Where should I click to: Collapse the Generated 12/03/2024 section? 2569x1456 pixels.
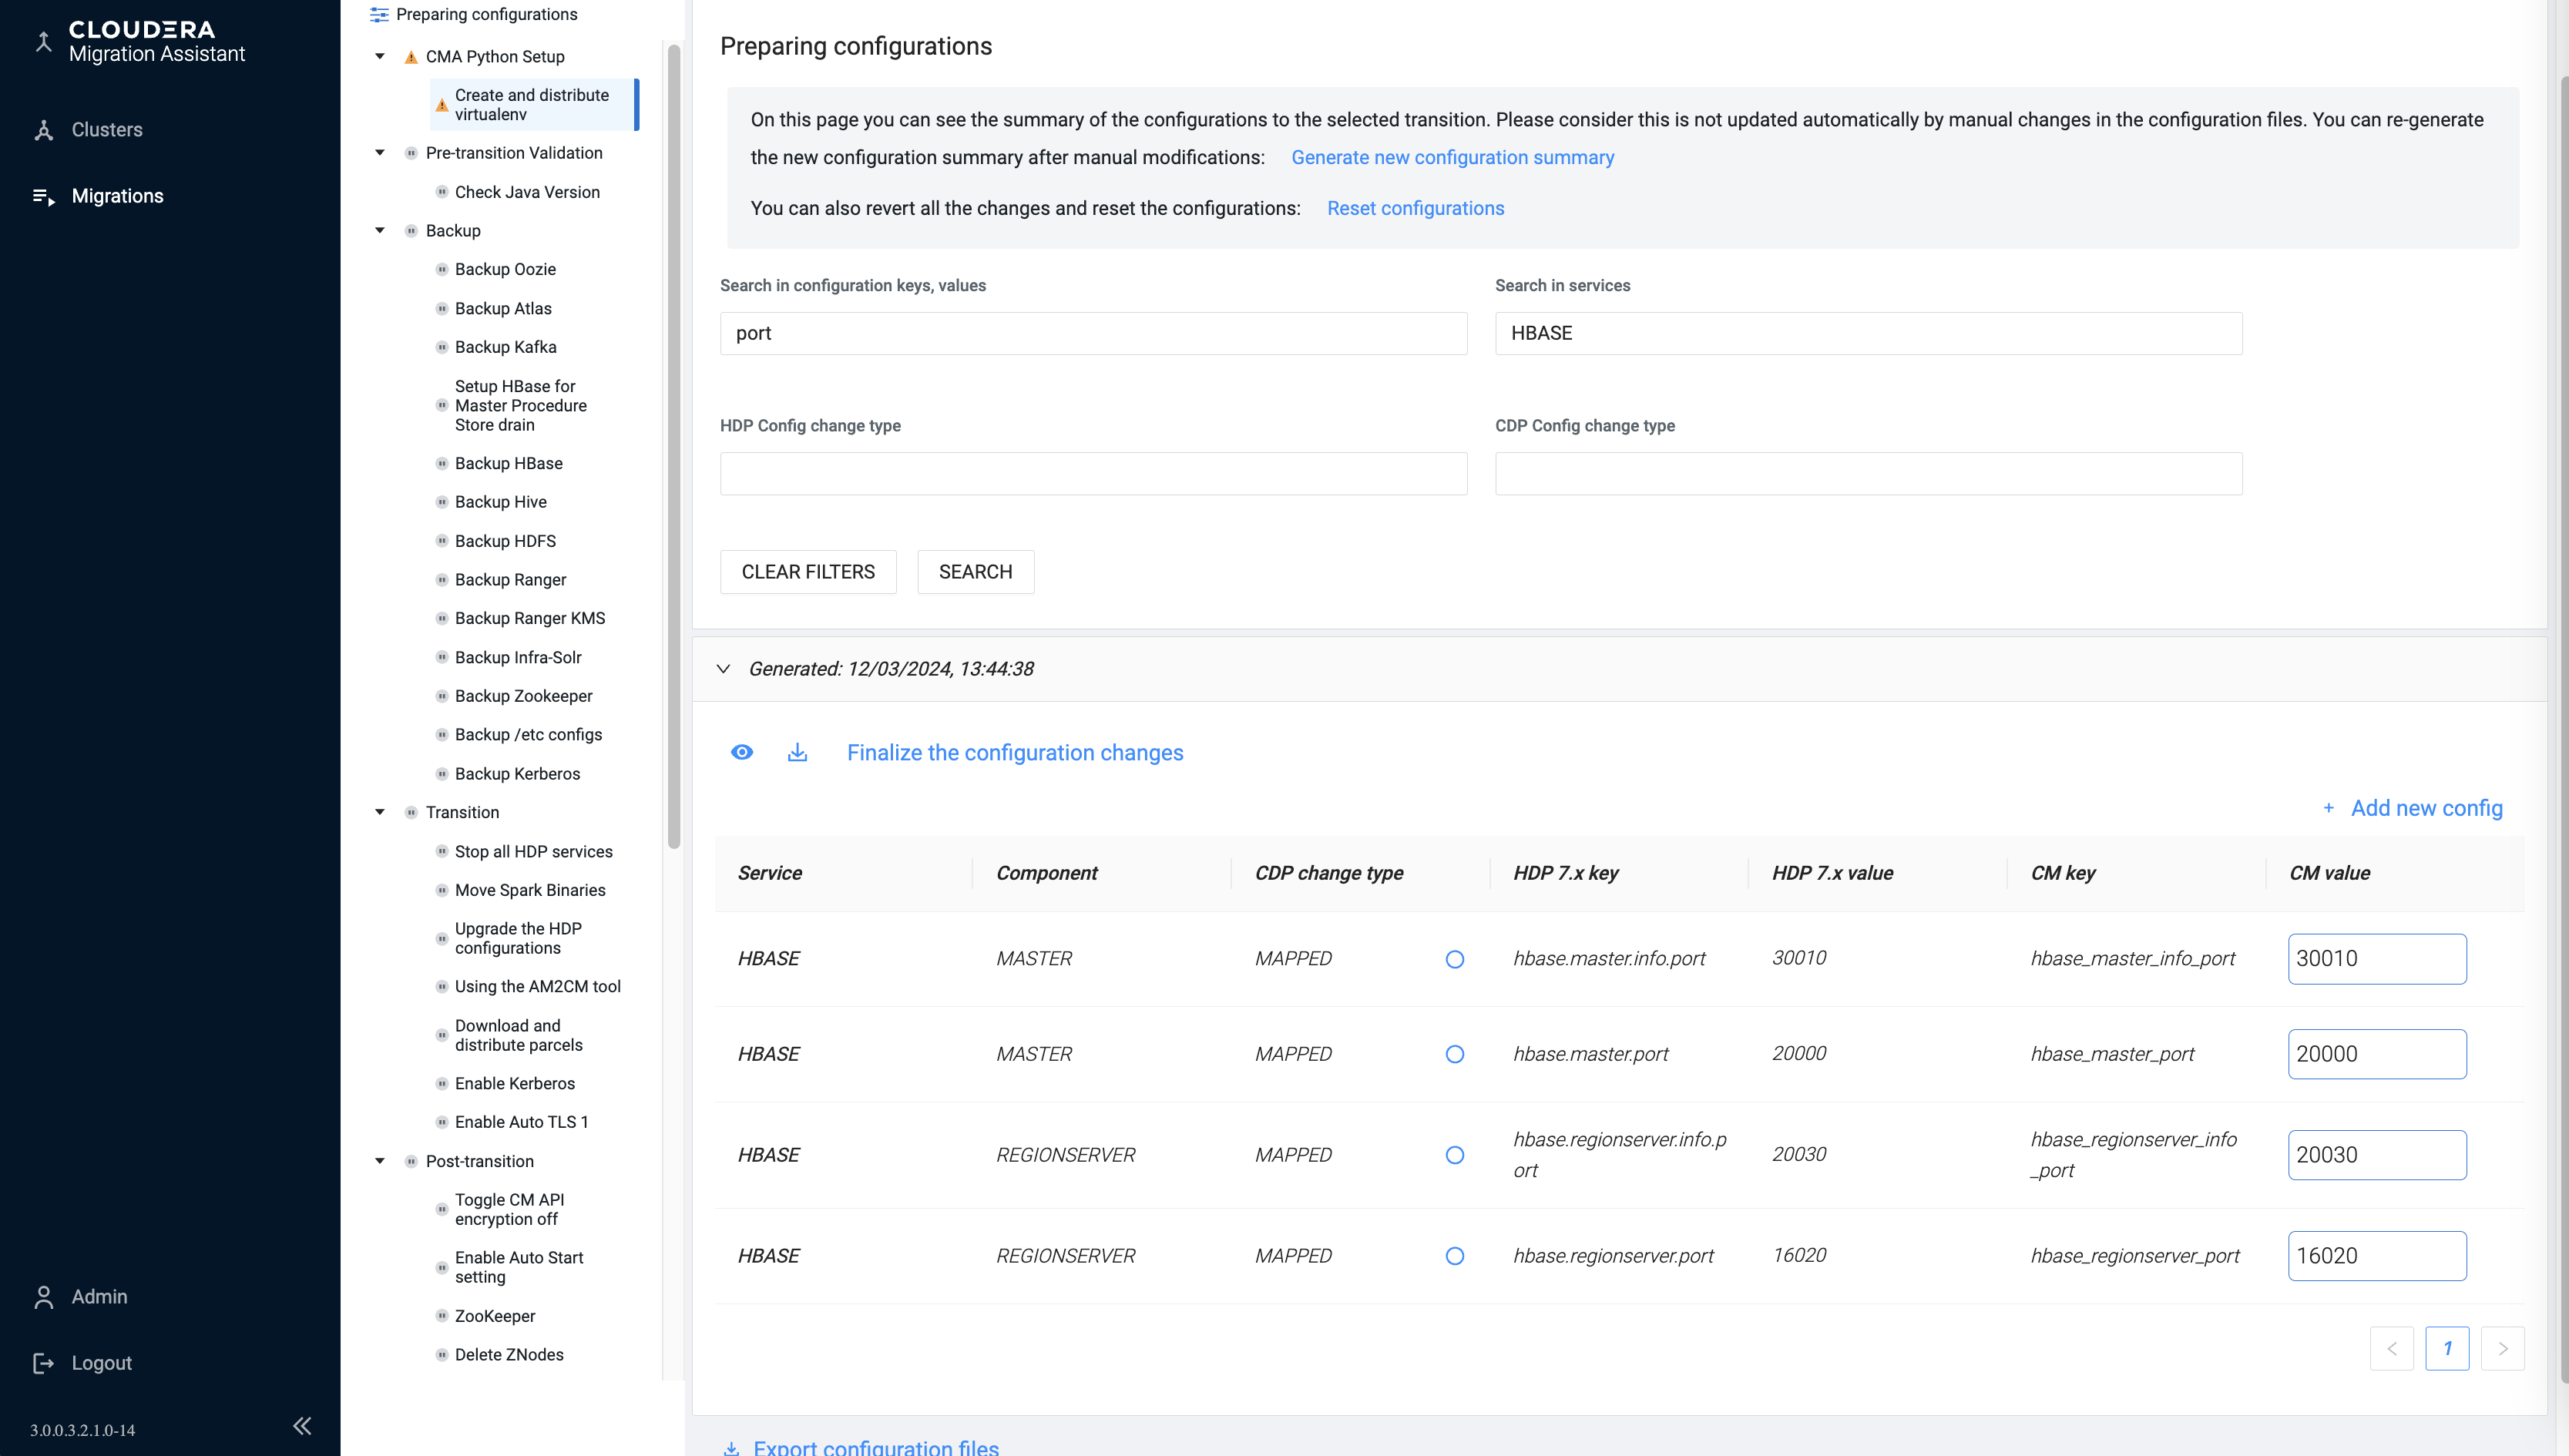[723, 669]
